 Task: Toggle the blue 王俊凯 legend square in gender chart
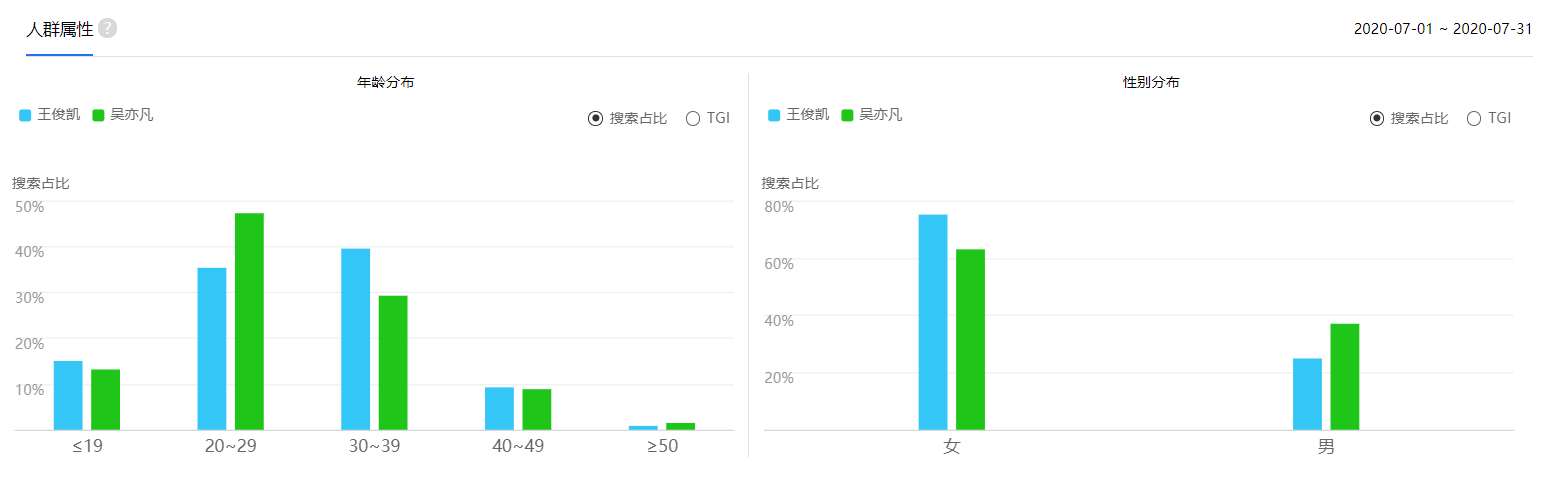coord(774,115)
